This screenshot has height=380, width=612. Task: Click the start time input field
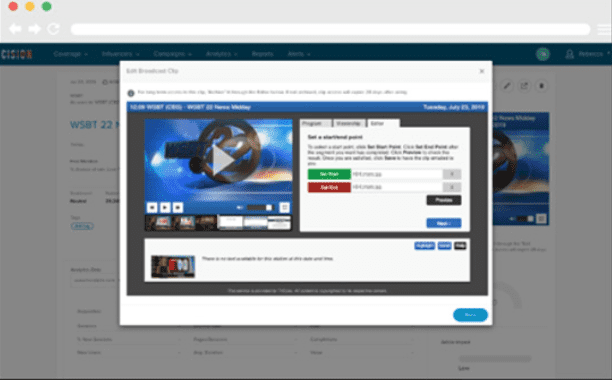coord(397,174)
